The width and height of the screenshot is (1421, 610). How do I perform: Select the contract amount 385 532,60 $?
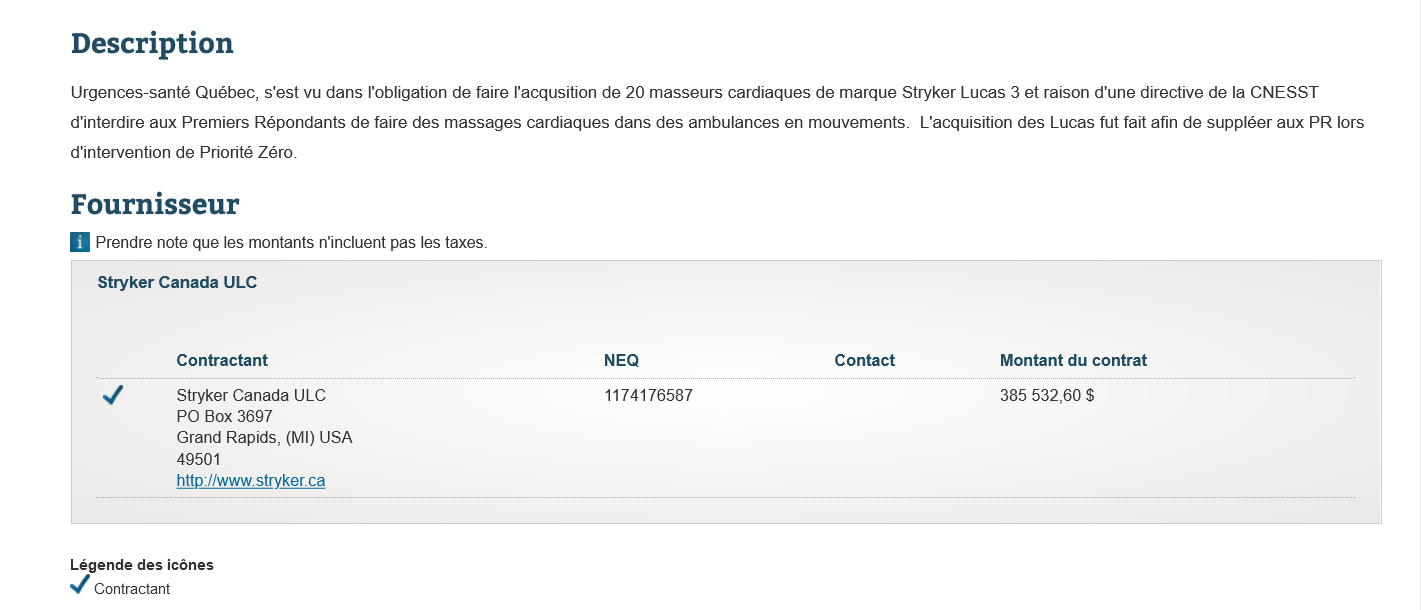click(1047, 395)
